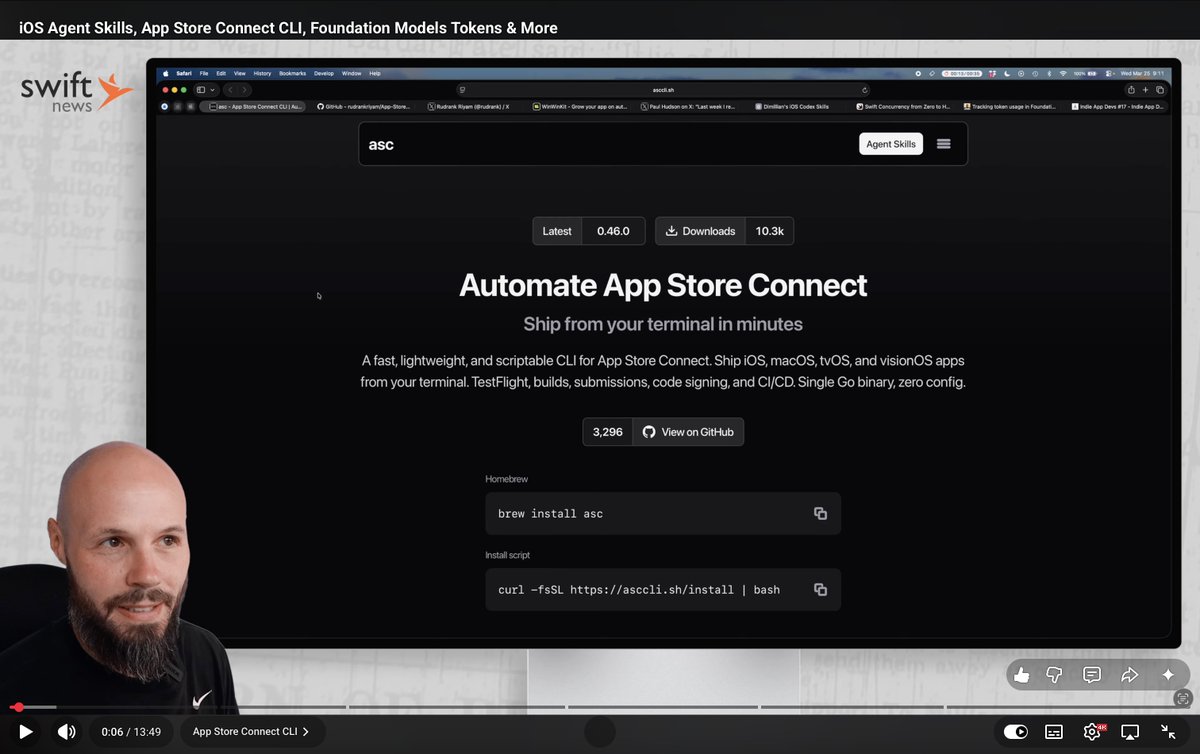Screen dimensions: 1200x754
Task: Show Safari tab overview
Action: (1160, 89)
